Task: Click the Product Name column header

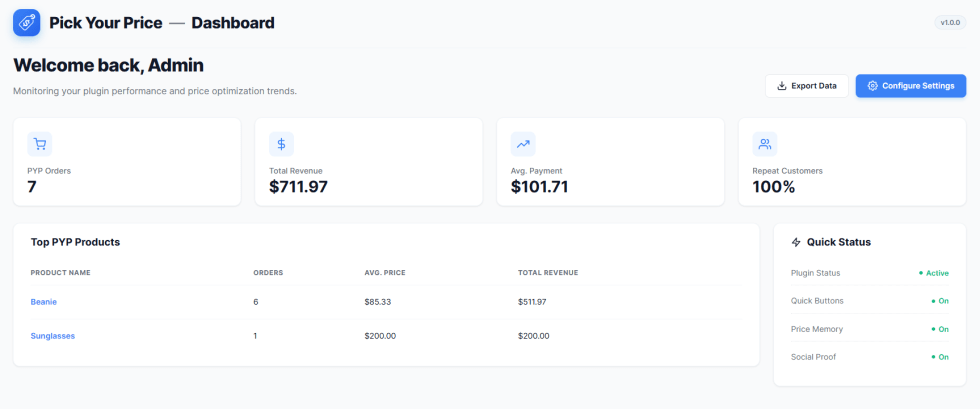Action: pos(61,273)
